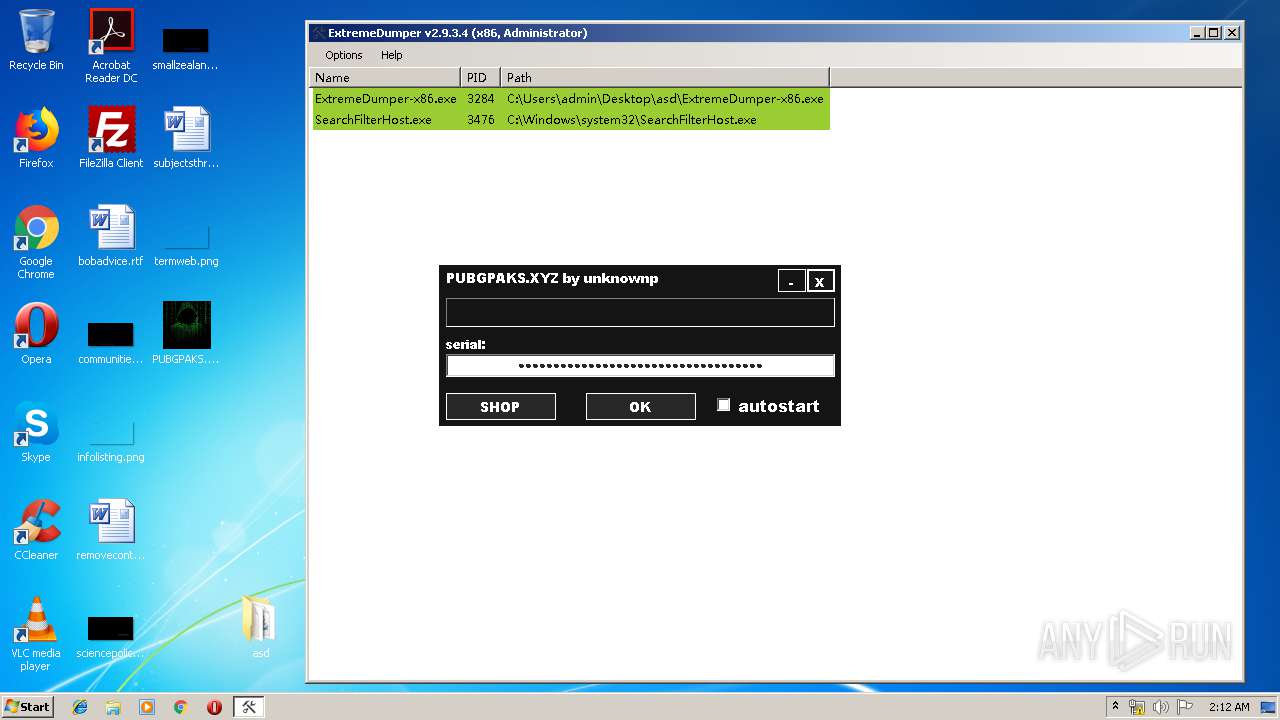The height and width of the screenshot is (720, 1280).
Task: Click path of ExtremeDumper-x86.exe
Action: point(665,99)
